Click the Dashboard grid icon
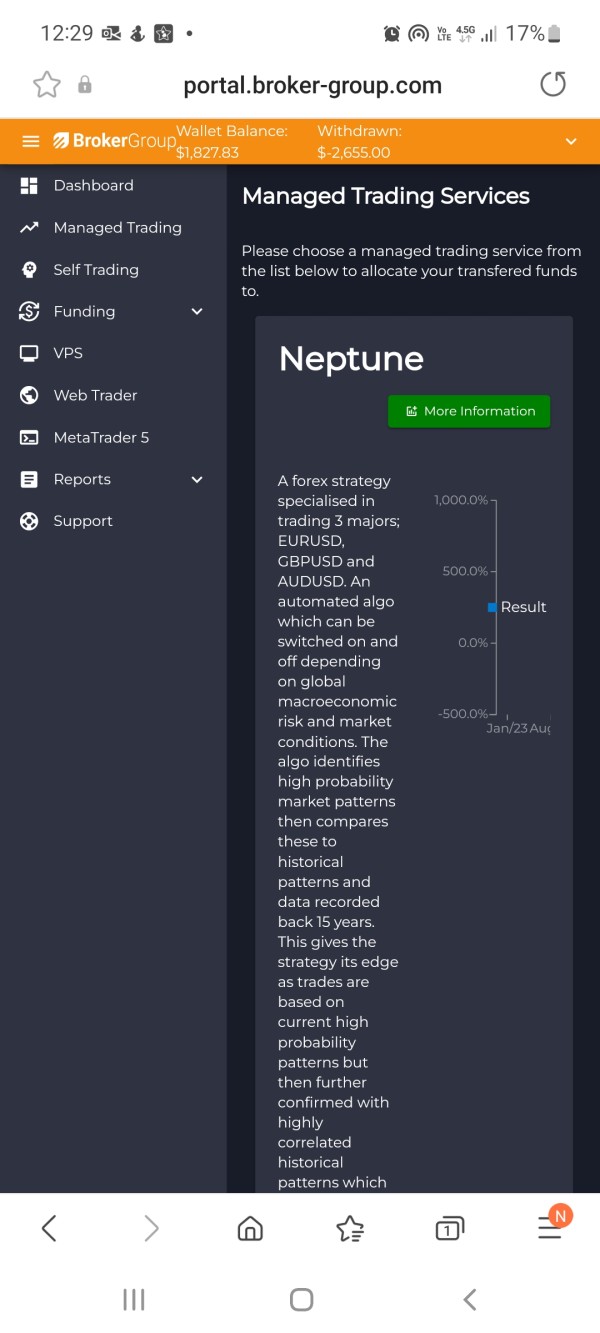The width and height of the screenshot is (600, 1333). [x=29, y=186]
